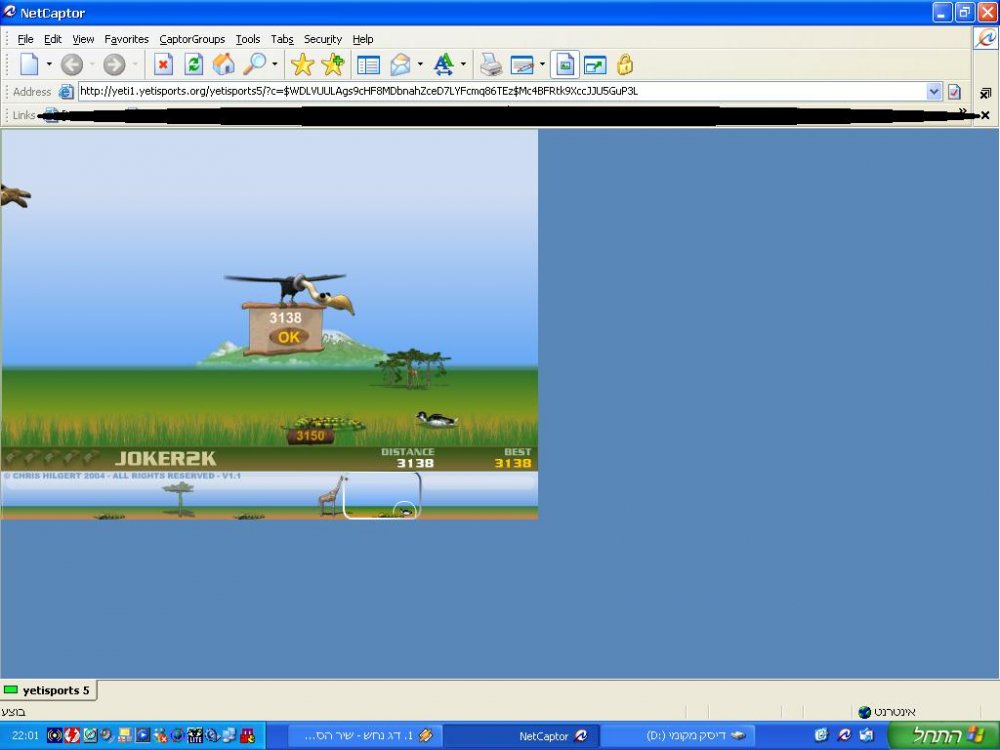The image size is (1000, 750).
Task: Click the text size 'A' icon
Action: click(443, 64)
